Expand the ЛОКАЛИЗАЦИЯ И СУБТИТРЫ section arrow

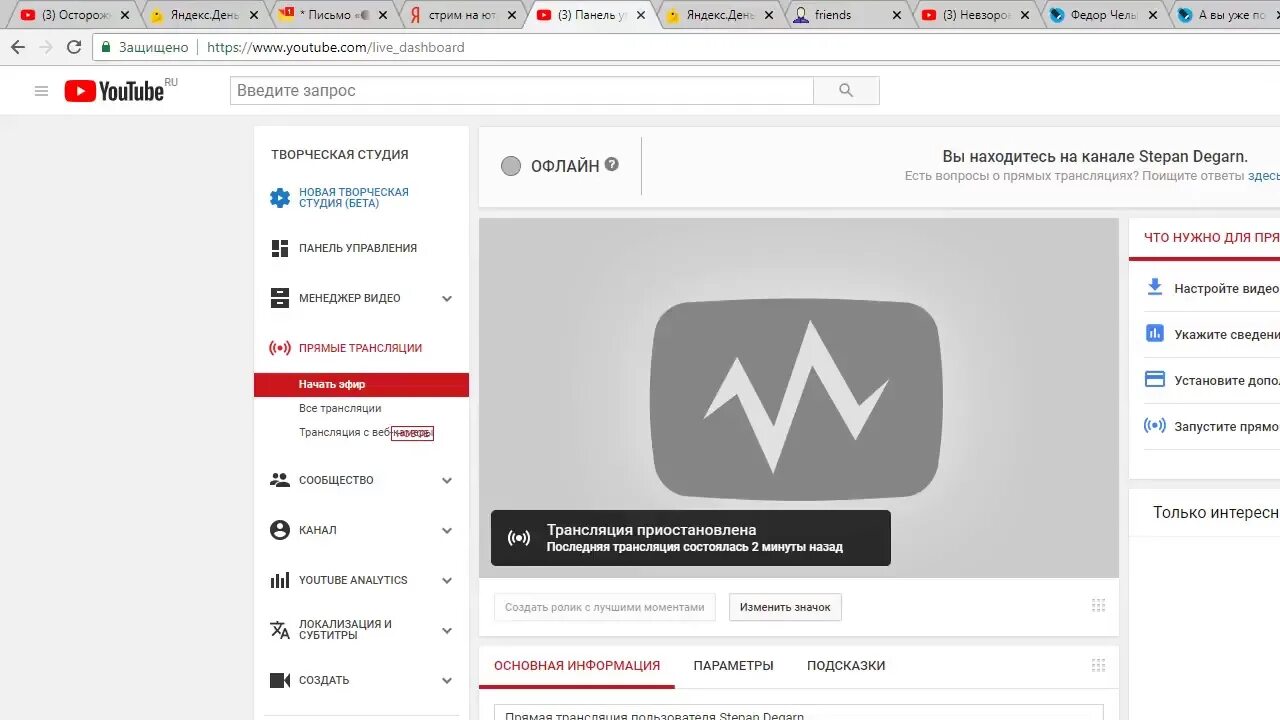447,630
